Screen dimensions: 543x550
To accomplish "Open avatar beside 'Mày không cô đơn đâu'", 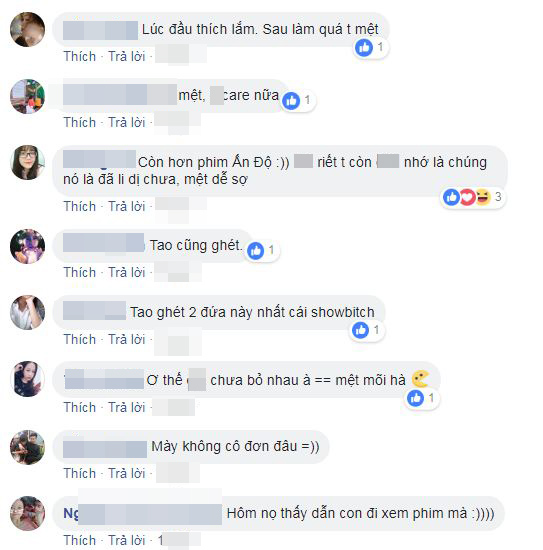I will pos(27,447).
